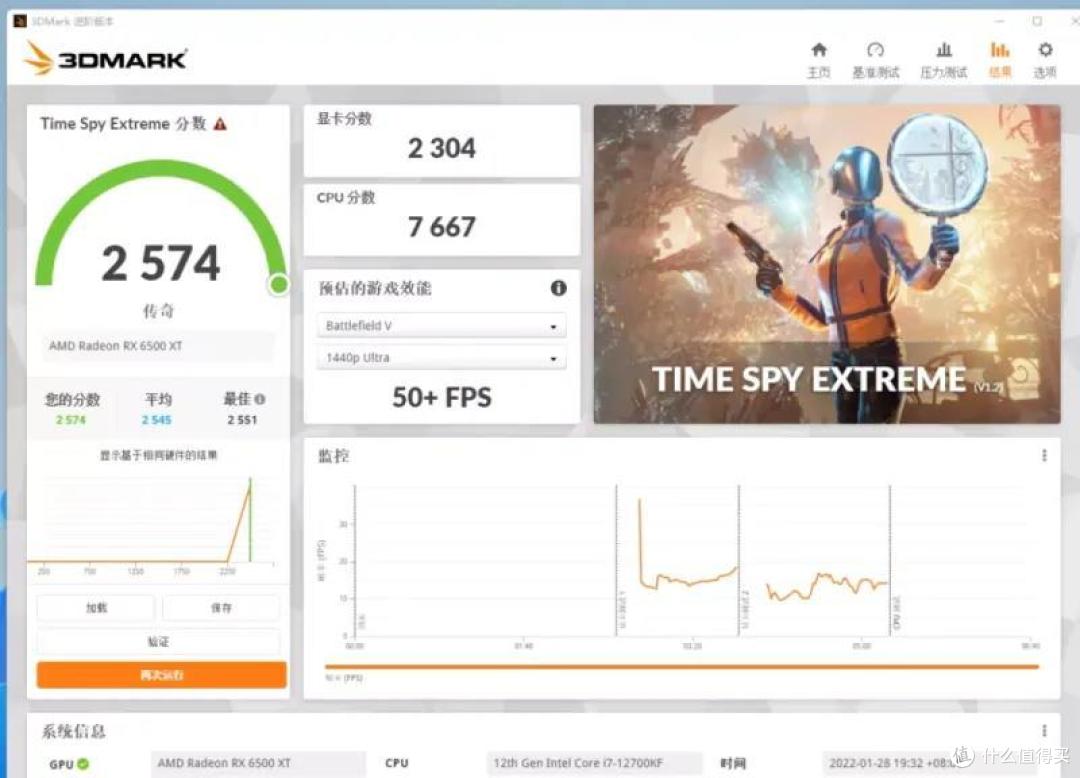Viewport: 1080px width, 778px height.
Task: Click the CPU score 7 667
Action: tap(442, 227)
